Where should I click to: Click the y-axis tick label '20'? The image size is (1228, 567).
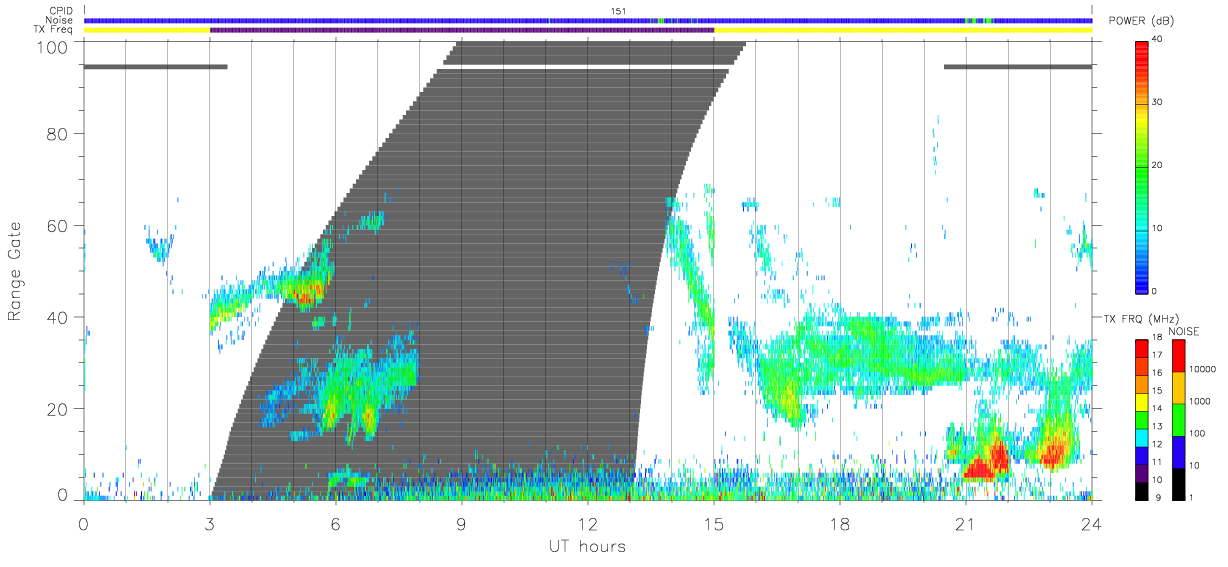click(x=58, y=409)
